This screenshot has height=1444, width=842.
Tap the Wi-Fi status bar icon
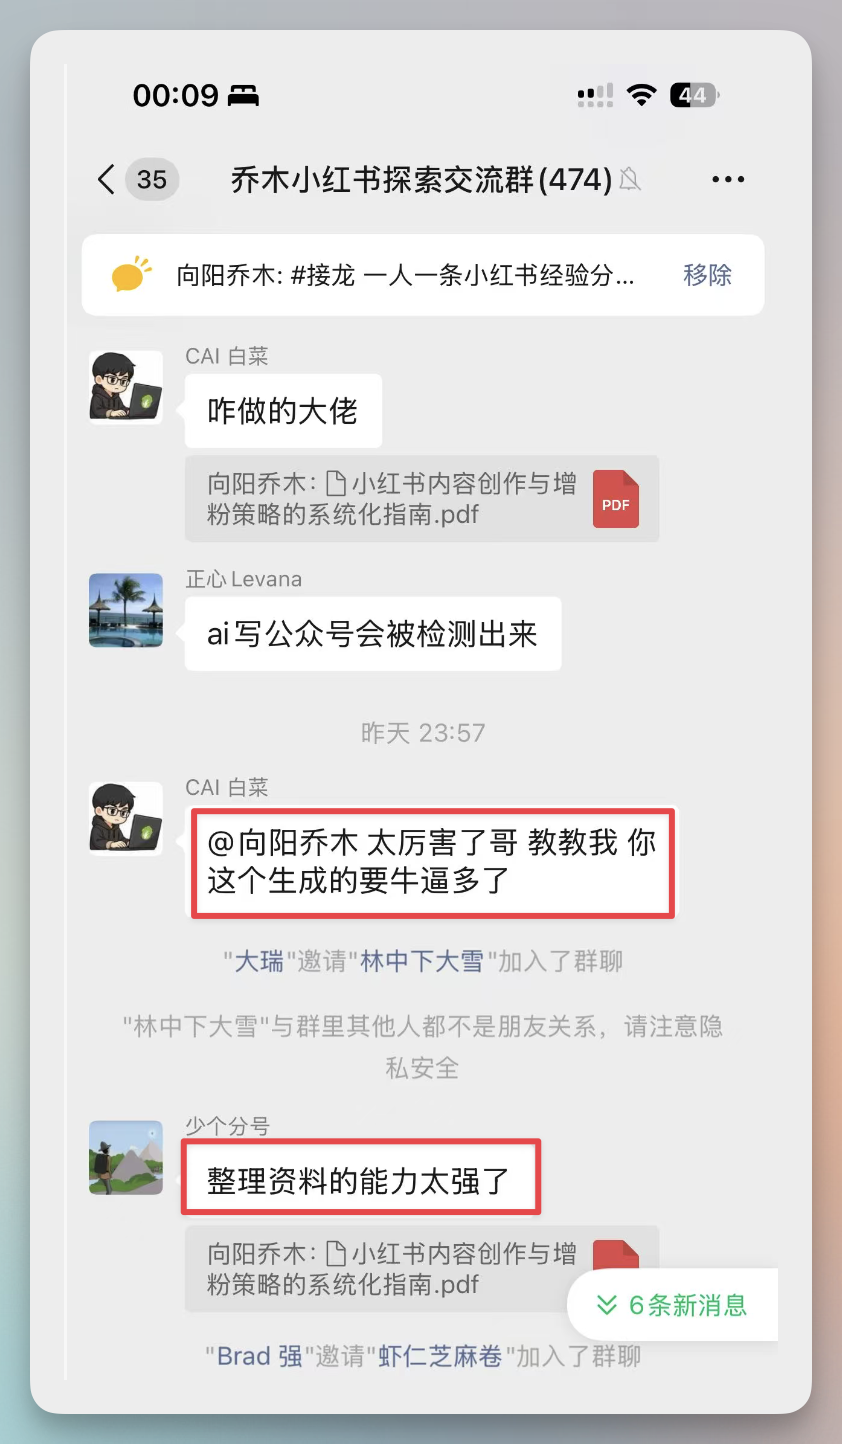tap(642, 95)
